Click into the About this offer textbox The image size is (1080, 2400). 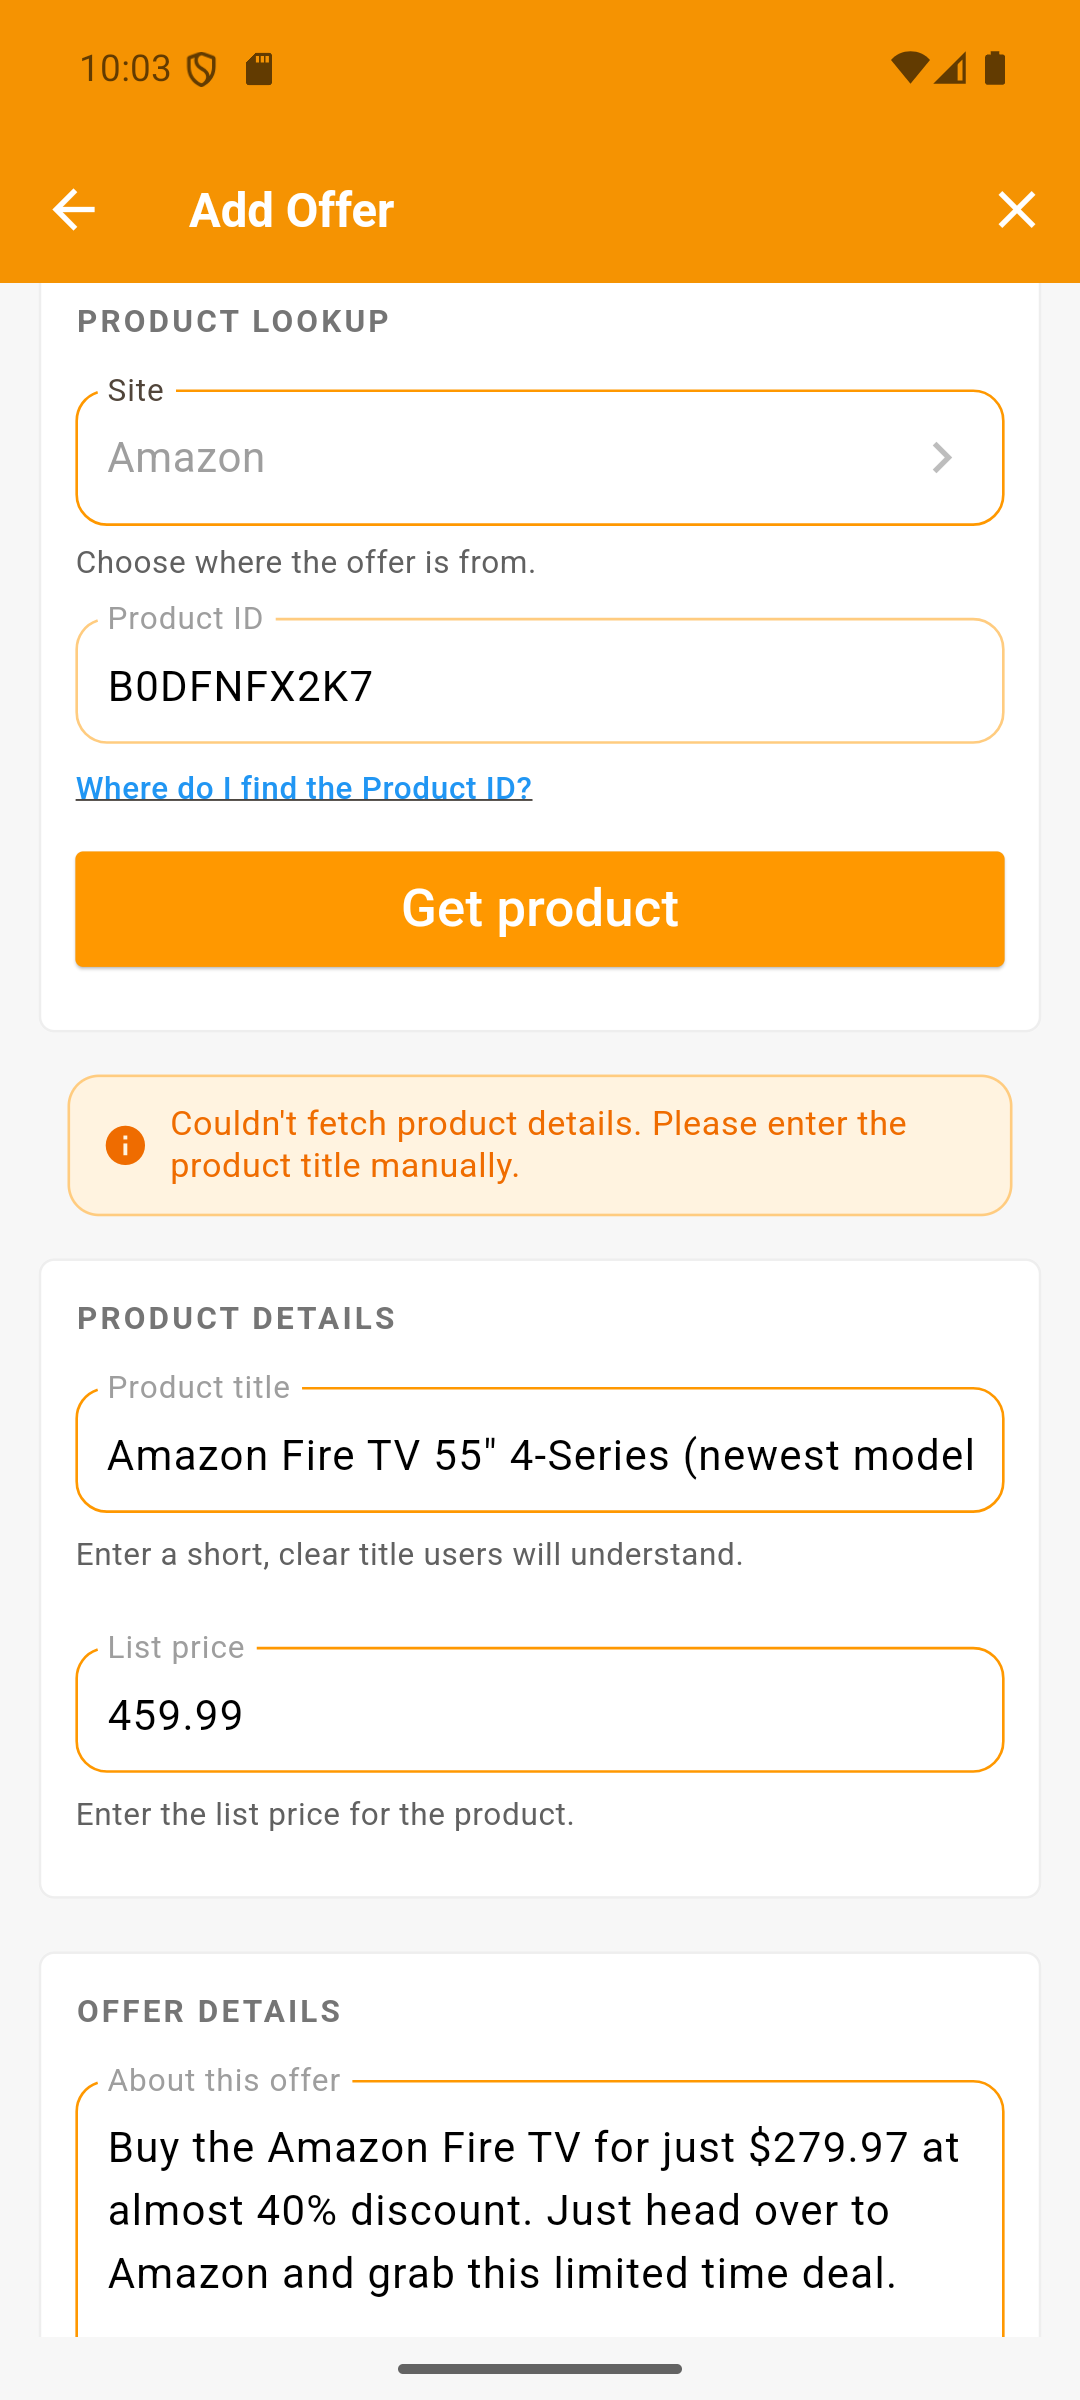tap(540, 2210)
